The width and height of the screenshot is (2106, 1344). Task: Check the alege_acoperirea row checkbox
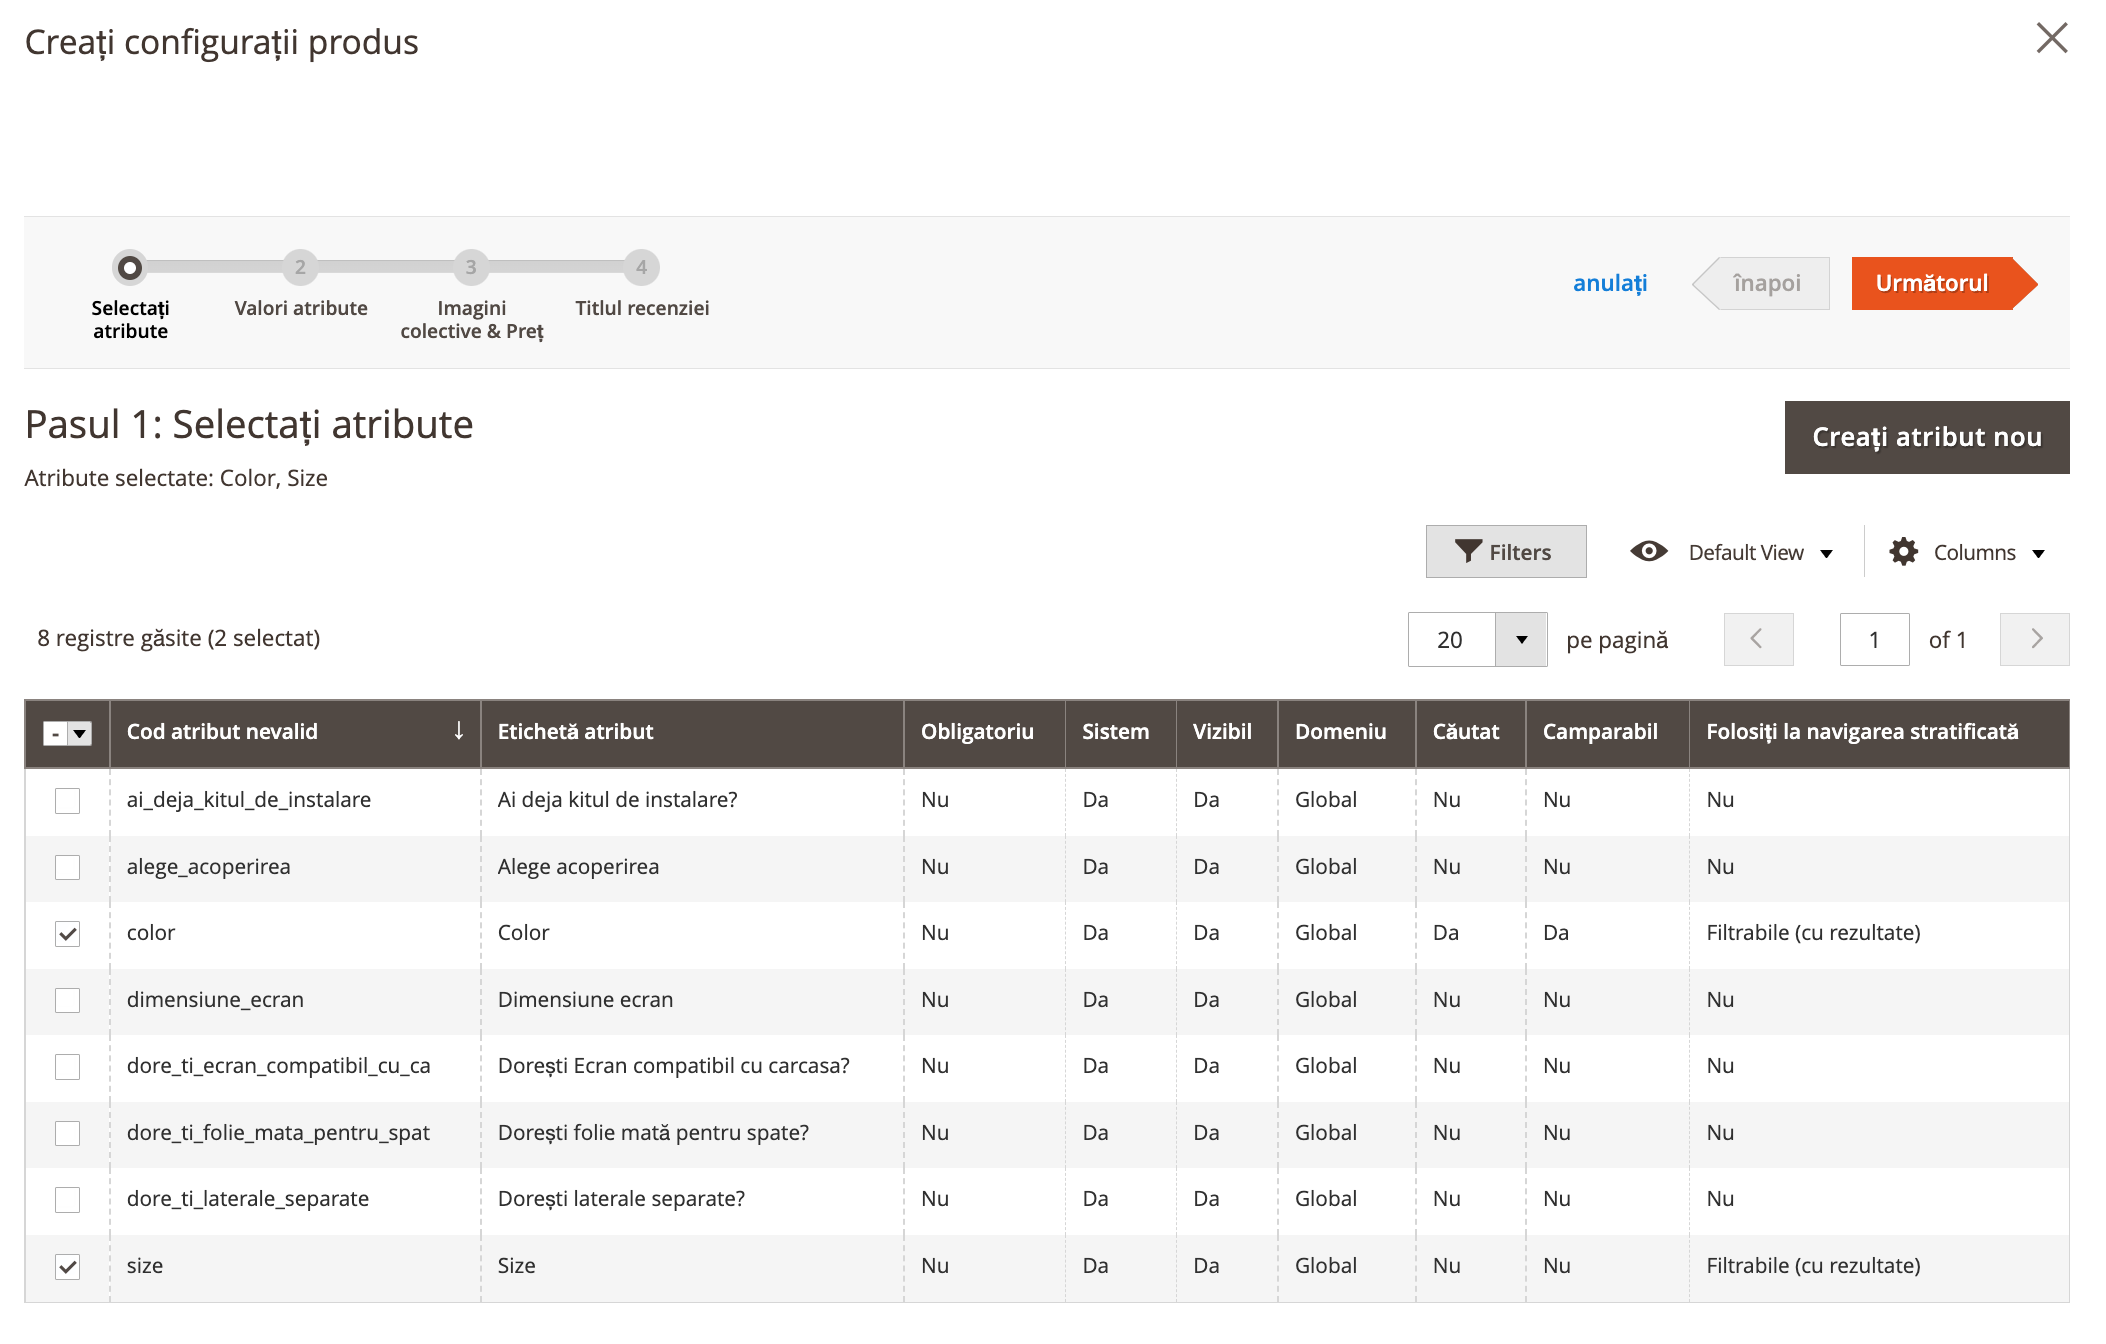[67, 867]
